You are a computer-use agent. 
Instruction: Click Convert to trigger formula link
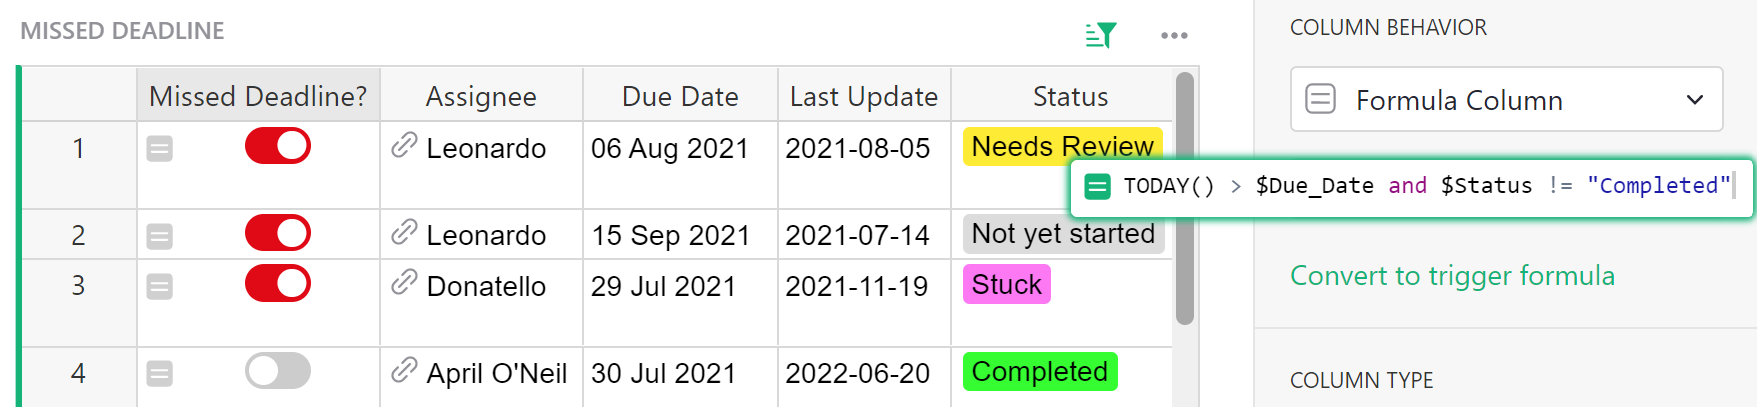1452,276
